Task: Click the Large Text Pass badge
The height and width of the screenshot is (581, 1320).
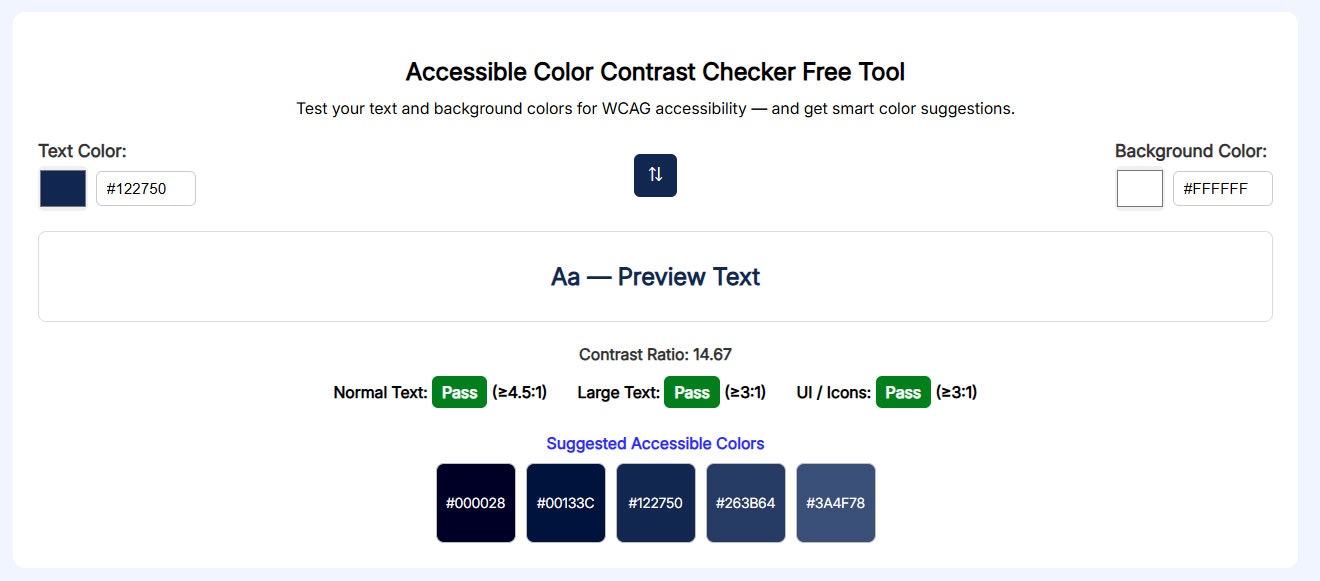Action: pos(691,392)
